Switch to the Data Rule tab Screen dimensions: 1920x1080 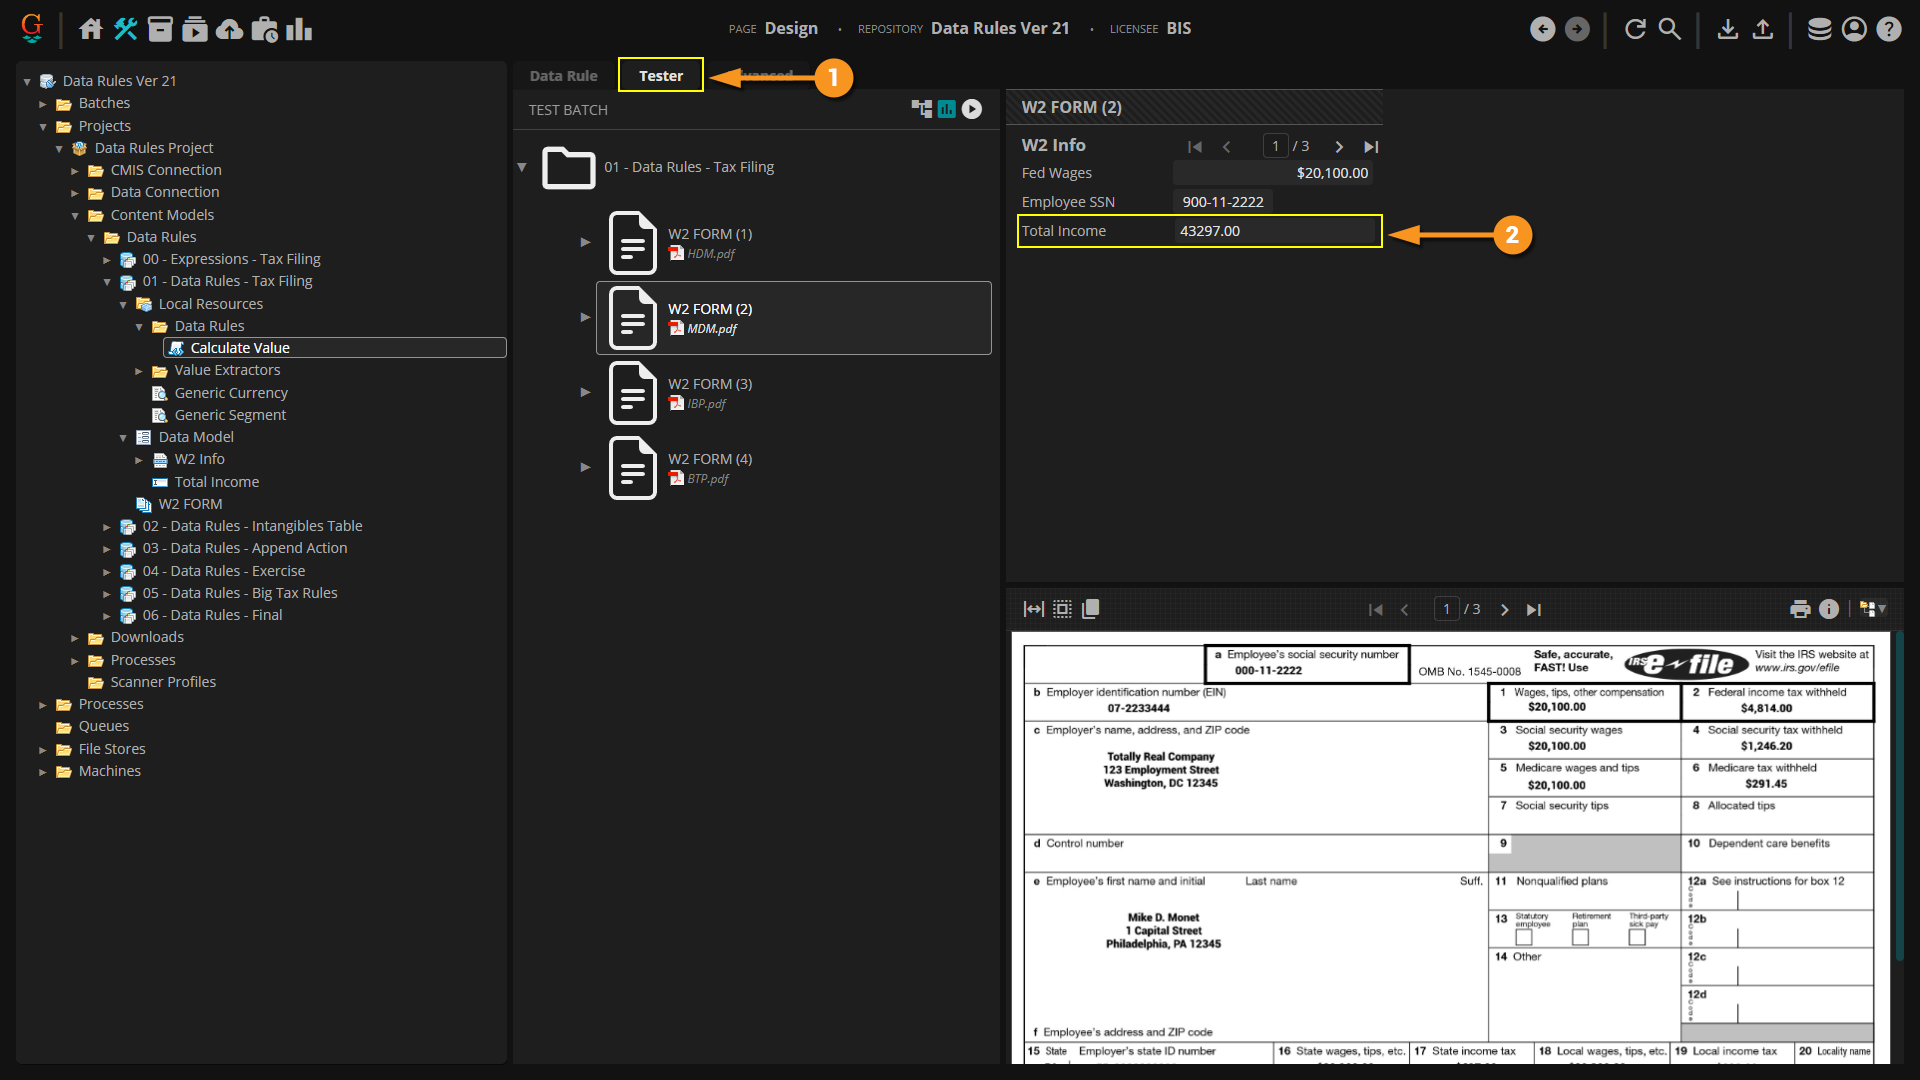pos(563,76)
